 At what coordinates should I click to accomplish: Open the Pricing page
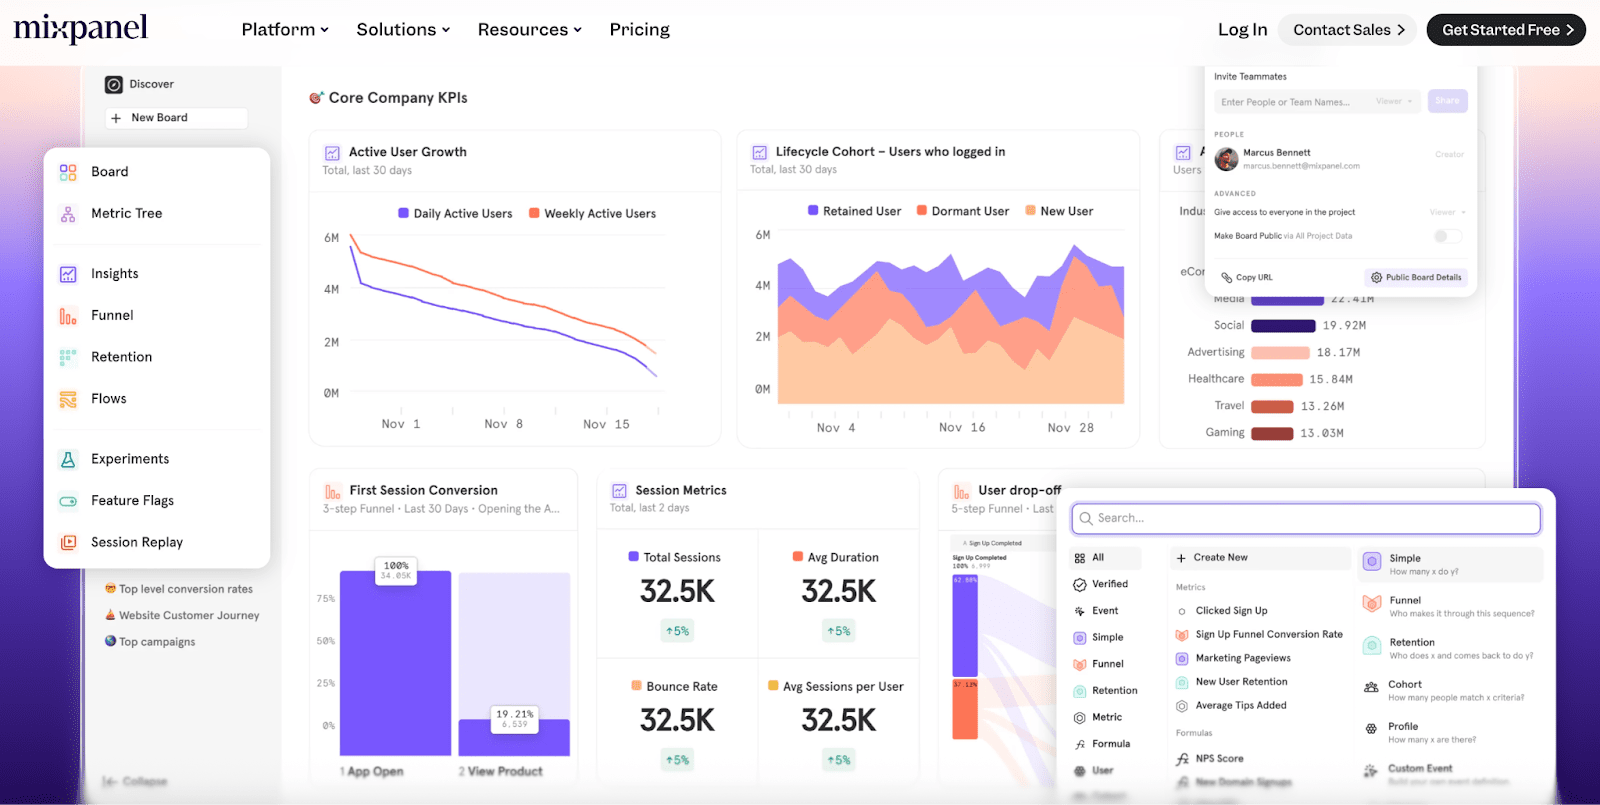tap(640, 30)
